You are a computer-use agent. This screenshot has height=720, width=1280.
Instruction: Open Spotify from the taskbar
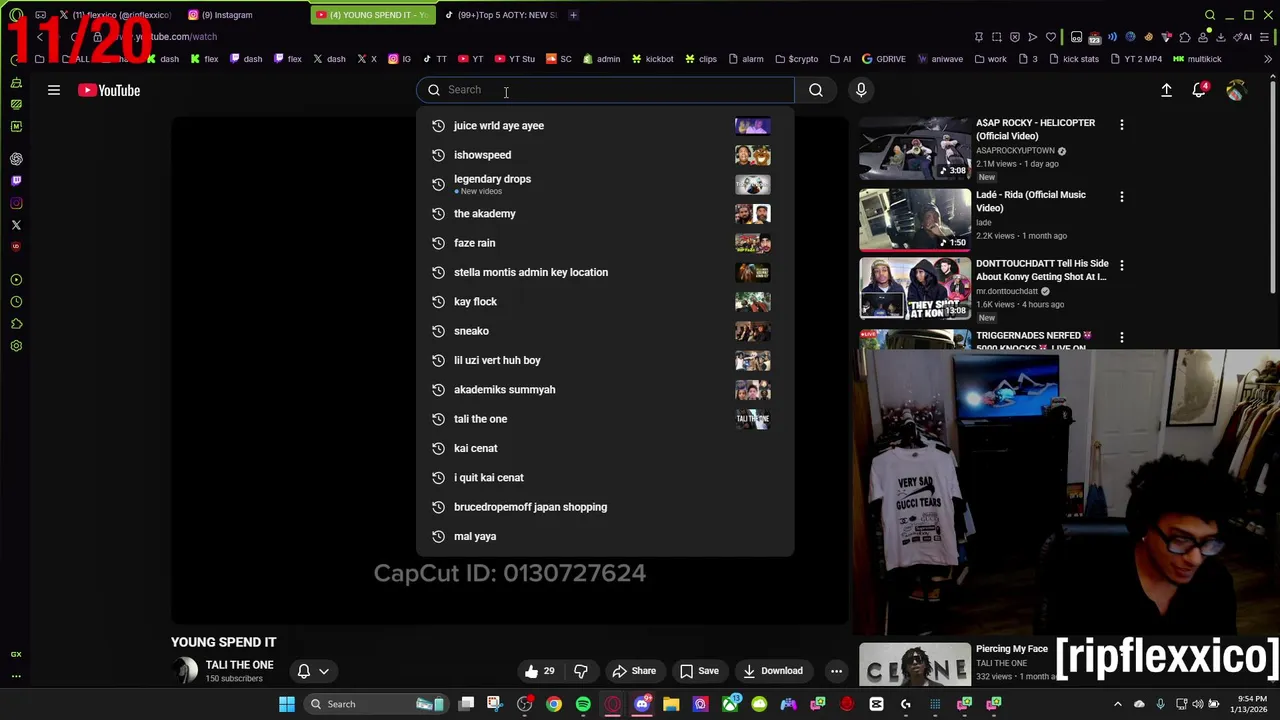583,704
